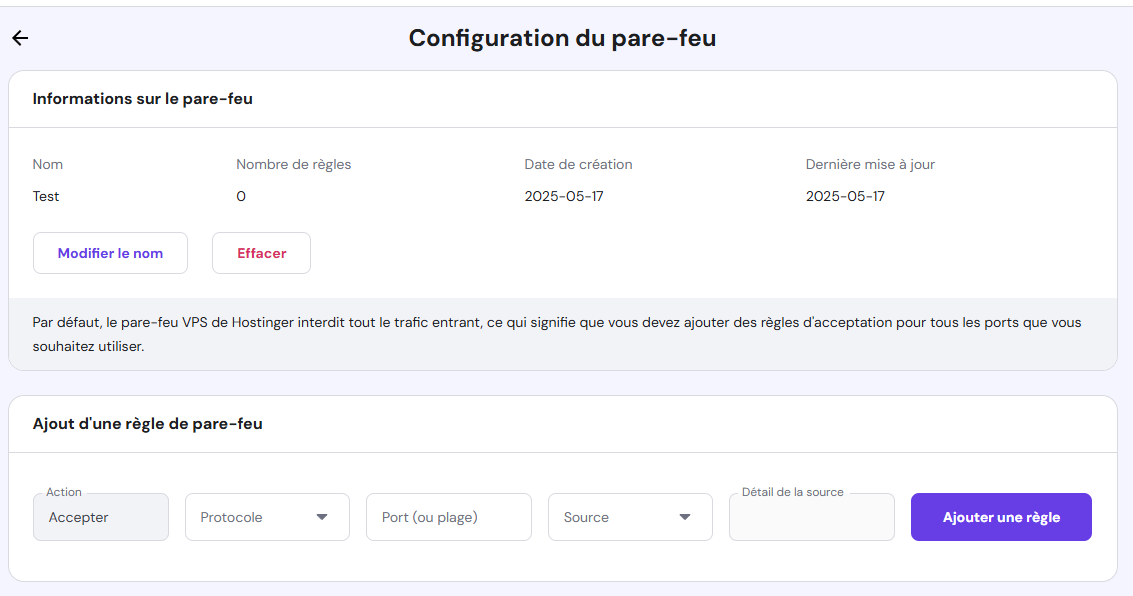Click the 'Nombre de règles' value 0
Screen dimensions: 1133x596
[x=241, y=196]
